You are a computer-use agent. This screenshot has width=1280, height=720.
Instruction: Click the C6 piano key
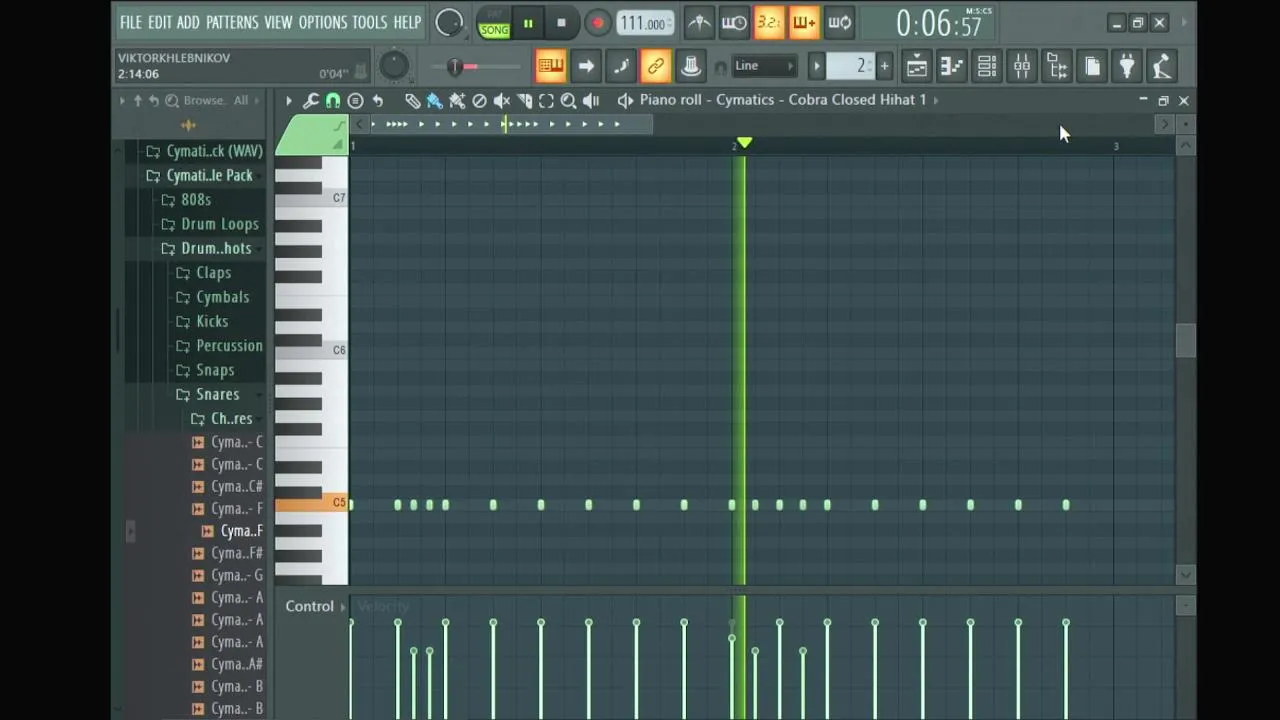pos(311,351)
